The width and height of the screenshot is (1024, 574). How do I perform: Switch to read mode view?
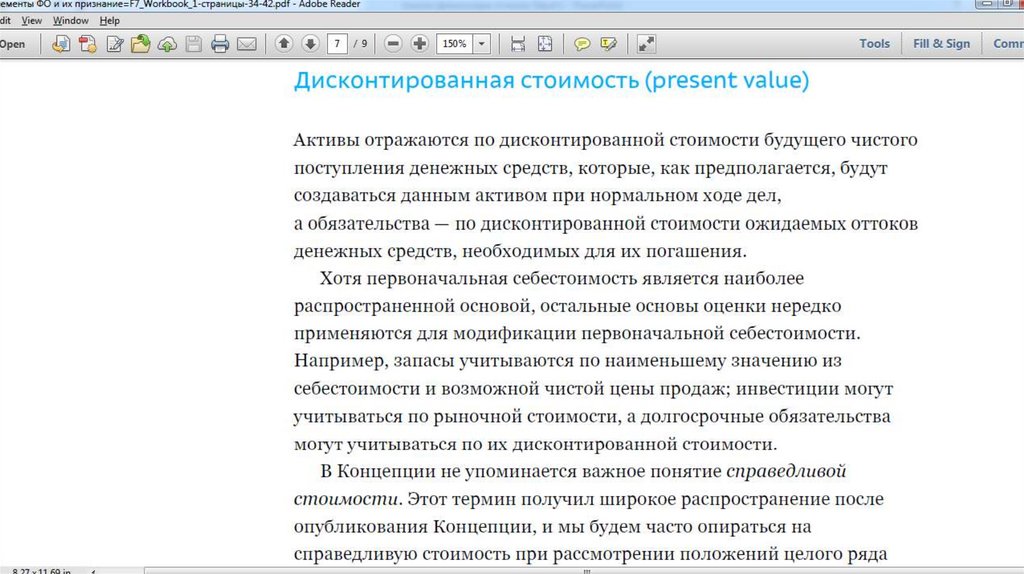(x=646, y=44)
